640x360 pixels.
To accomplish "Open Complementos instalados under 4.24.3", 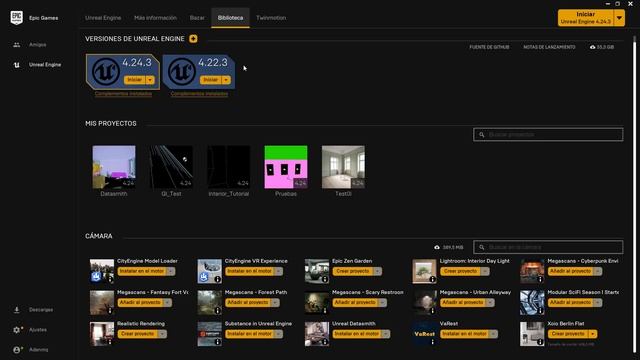I will [123, 94].
